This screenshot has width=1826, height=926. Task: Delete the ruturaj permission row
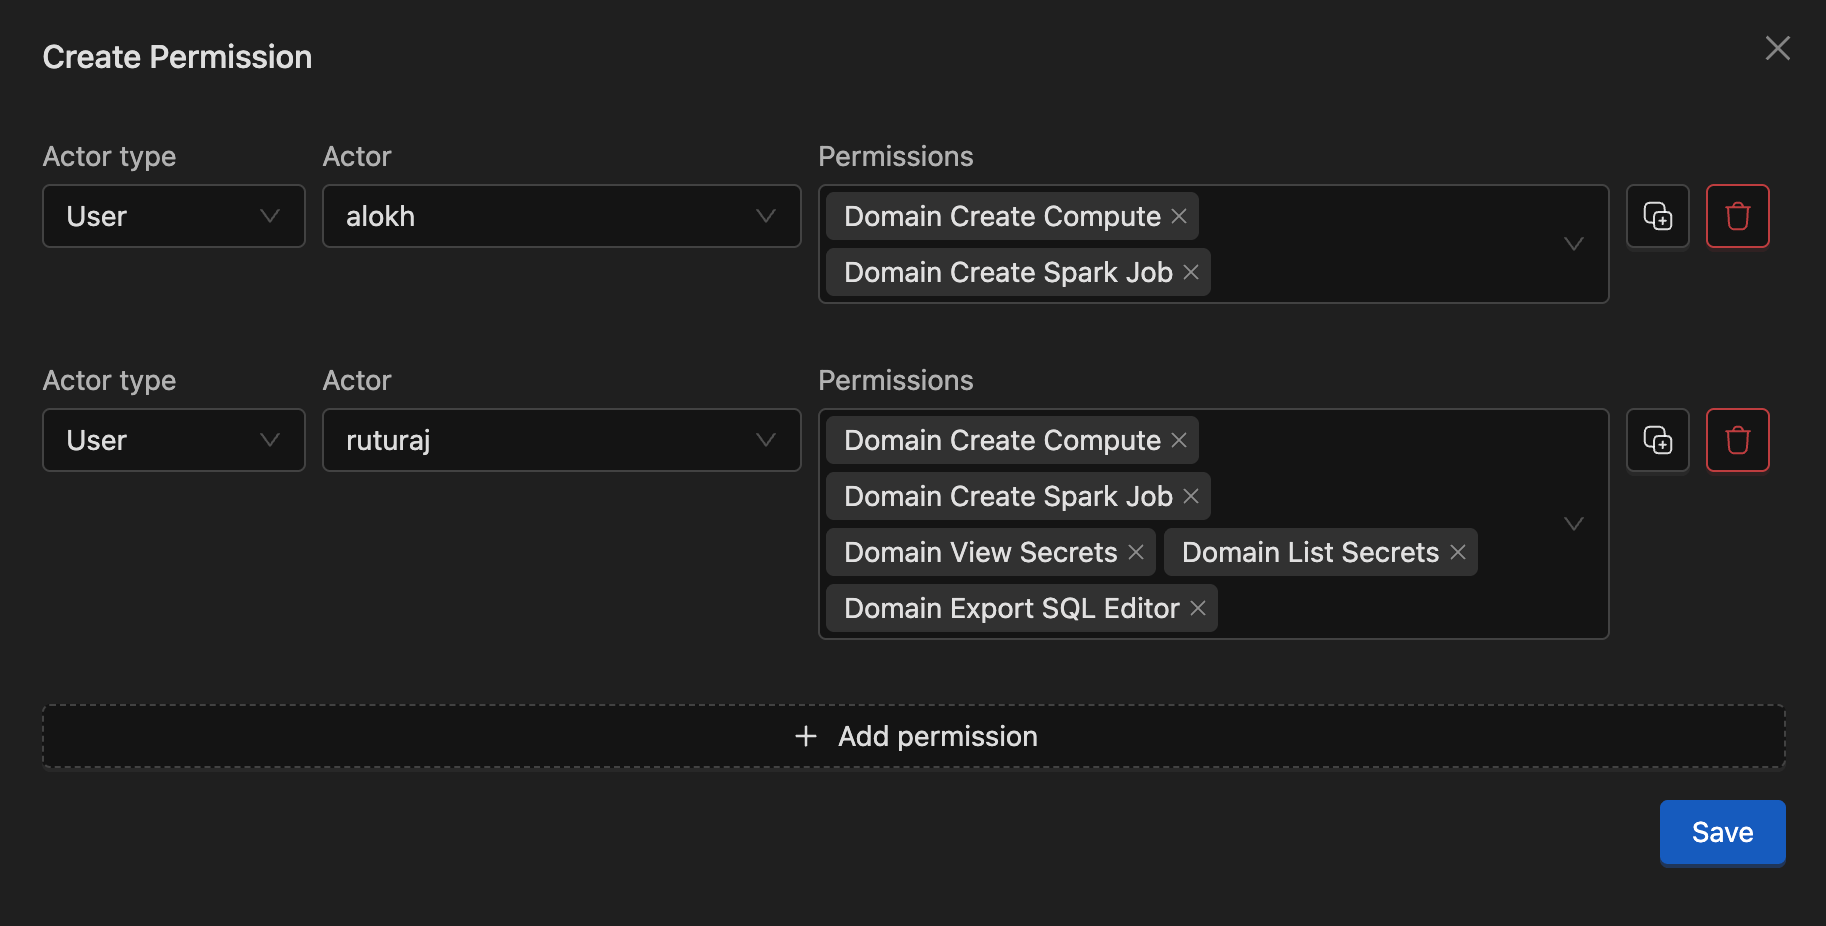tap(1737, 440)
